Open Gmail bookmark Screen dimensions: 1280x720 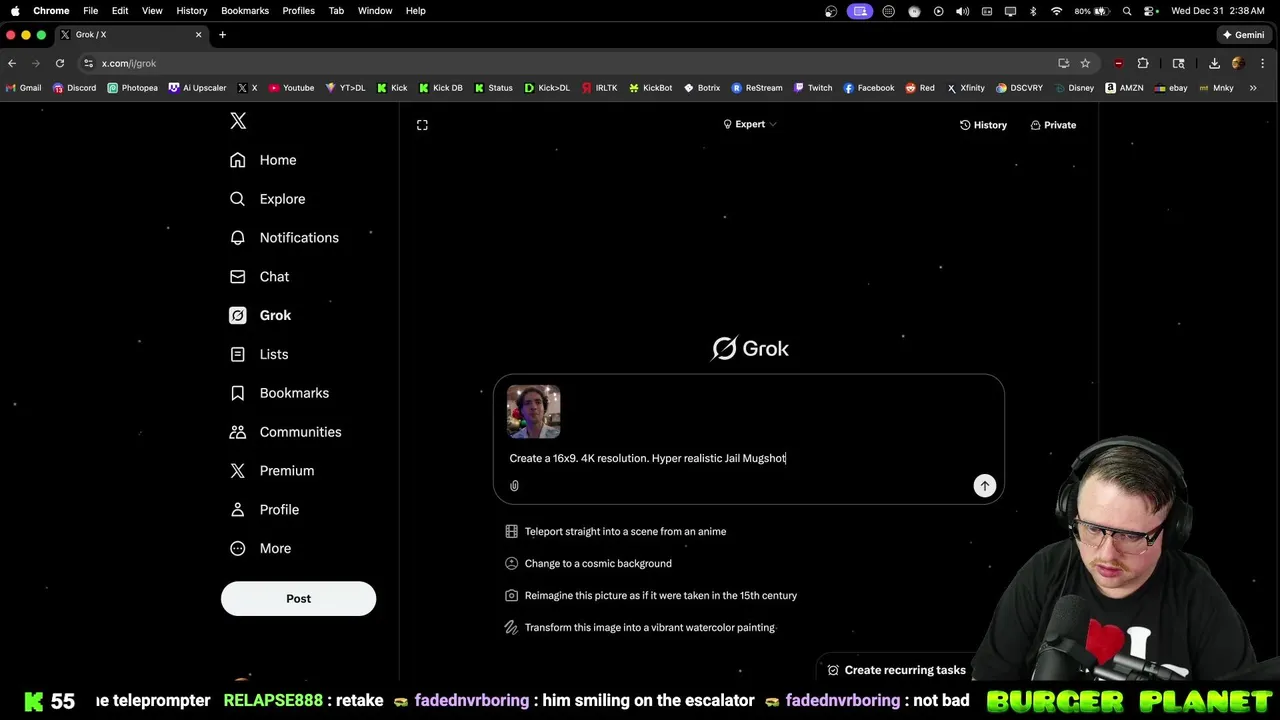(24, 88)
